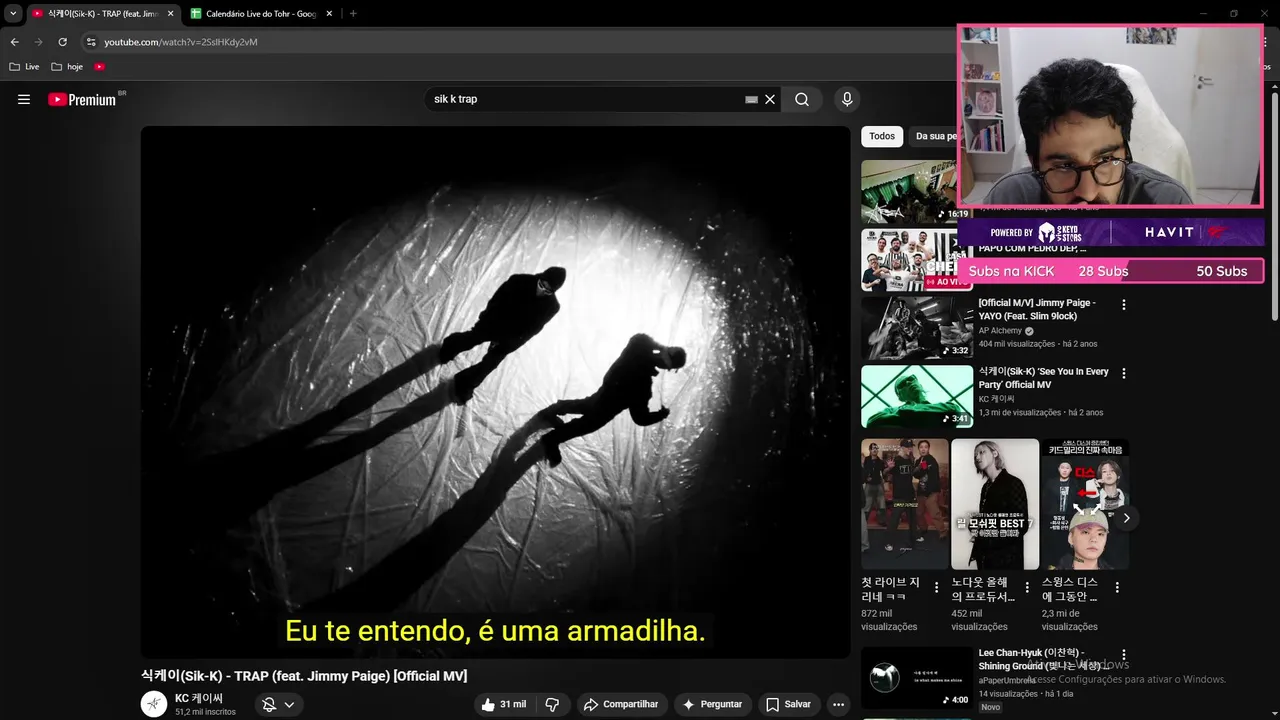Open options for 첫 라이브 short

936,588
